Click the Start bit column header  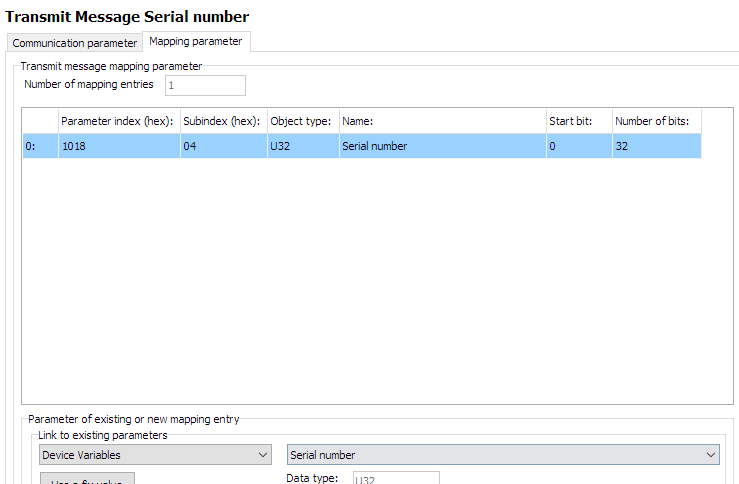pos(577,121)
